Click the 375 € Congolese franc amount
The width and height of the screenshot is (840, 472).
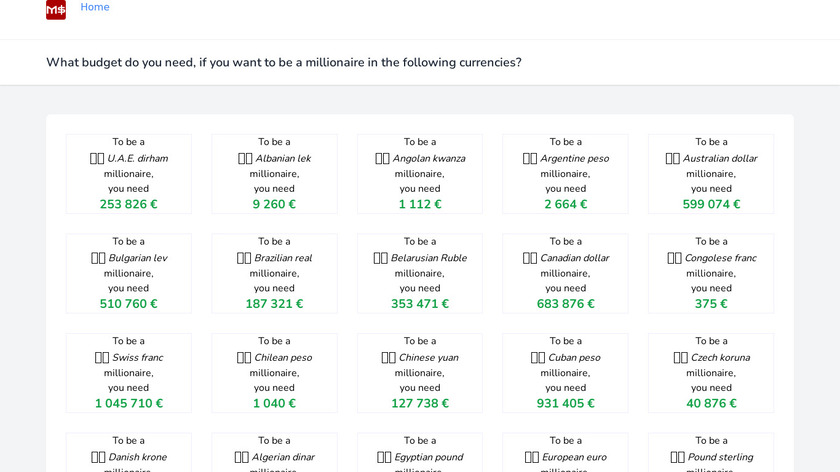point(711,304)
